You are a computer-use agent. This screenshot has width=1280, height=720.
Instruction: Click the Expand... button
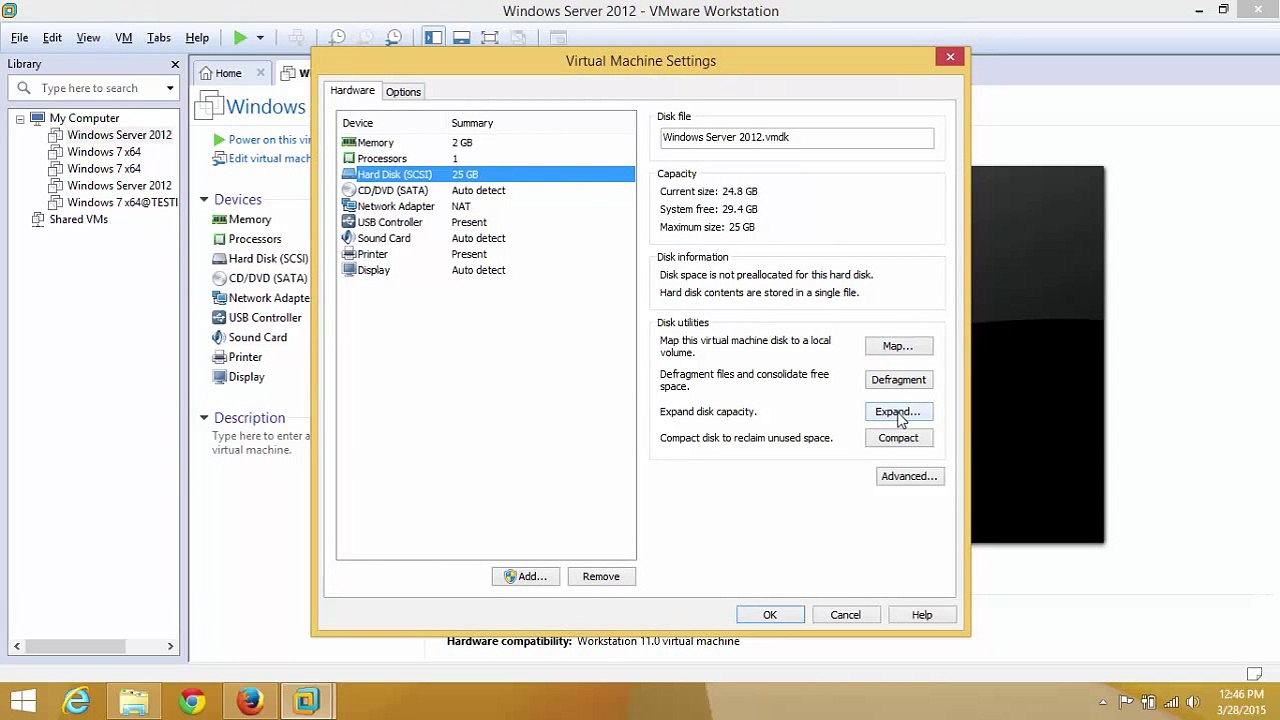point(898,412)
